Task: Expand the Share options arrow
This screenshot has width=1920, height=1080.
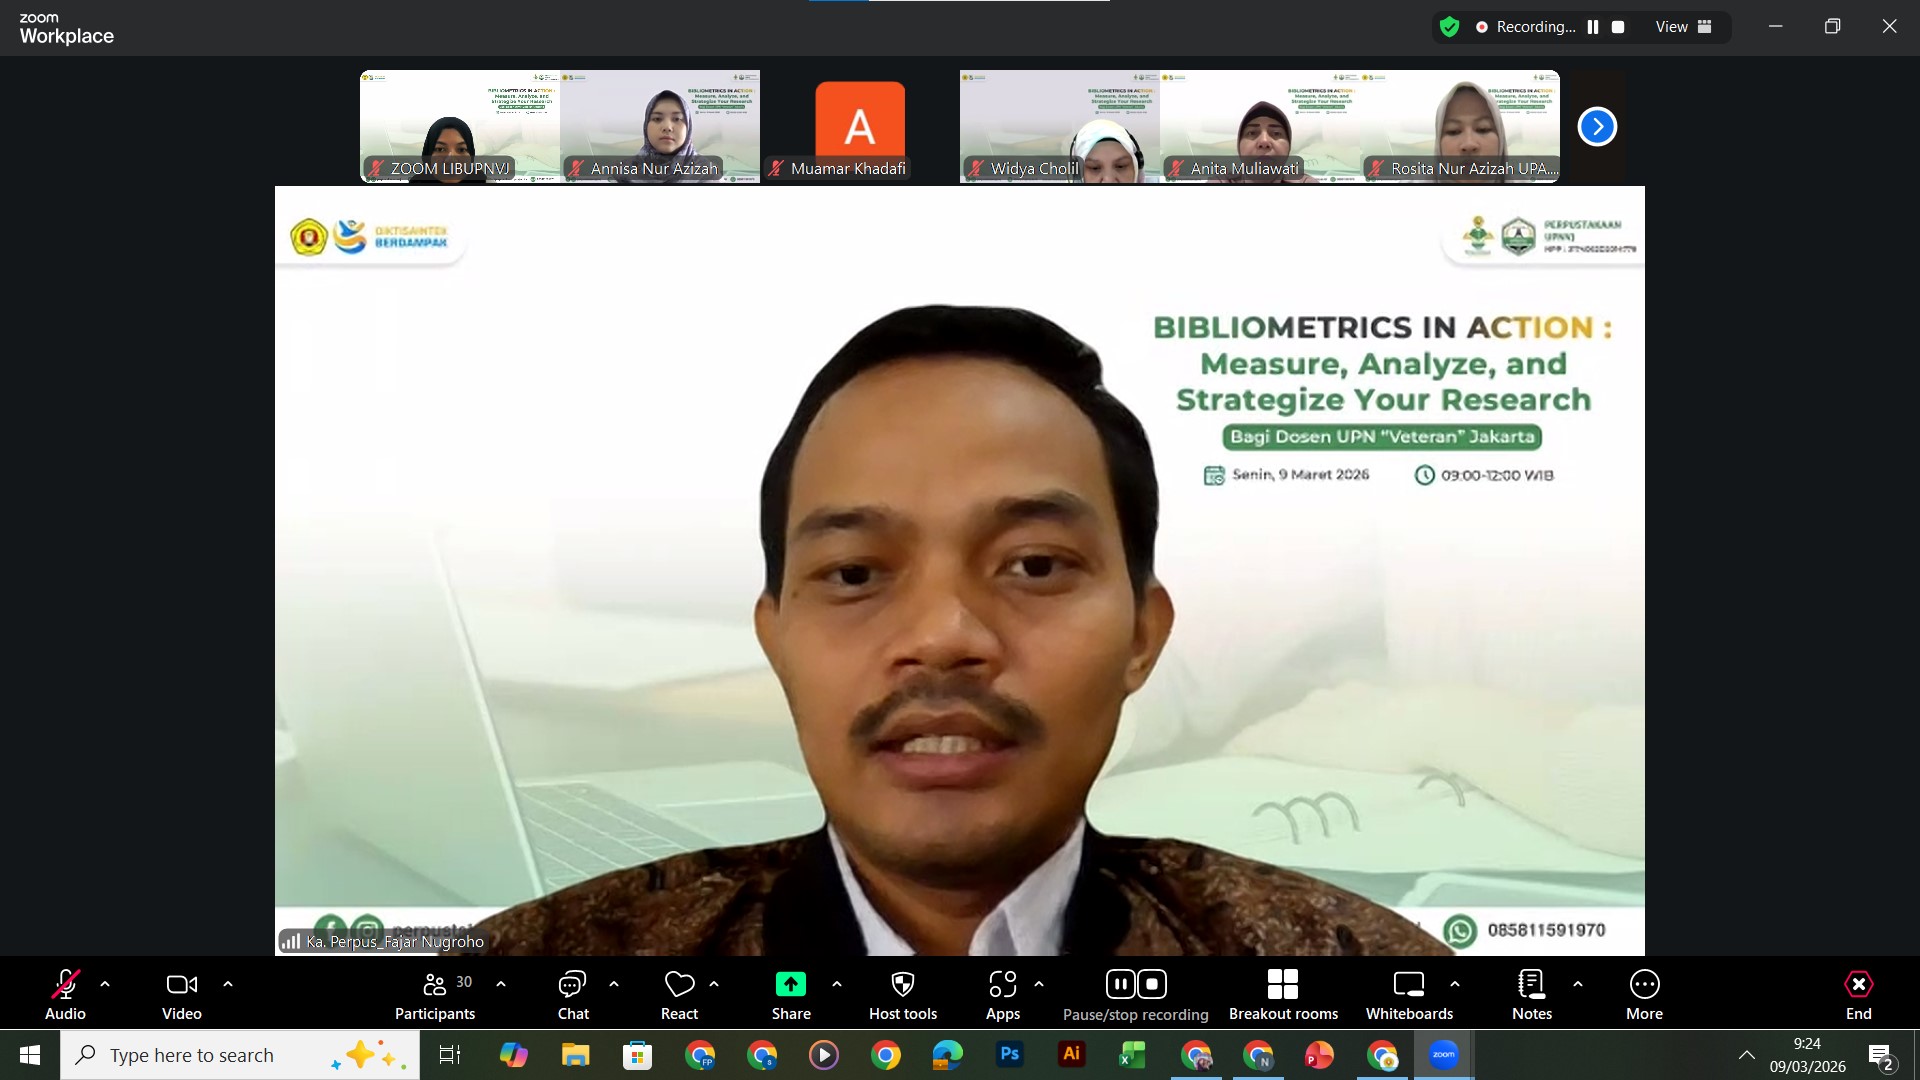Action: point(837,984)
